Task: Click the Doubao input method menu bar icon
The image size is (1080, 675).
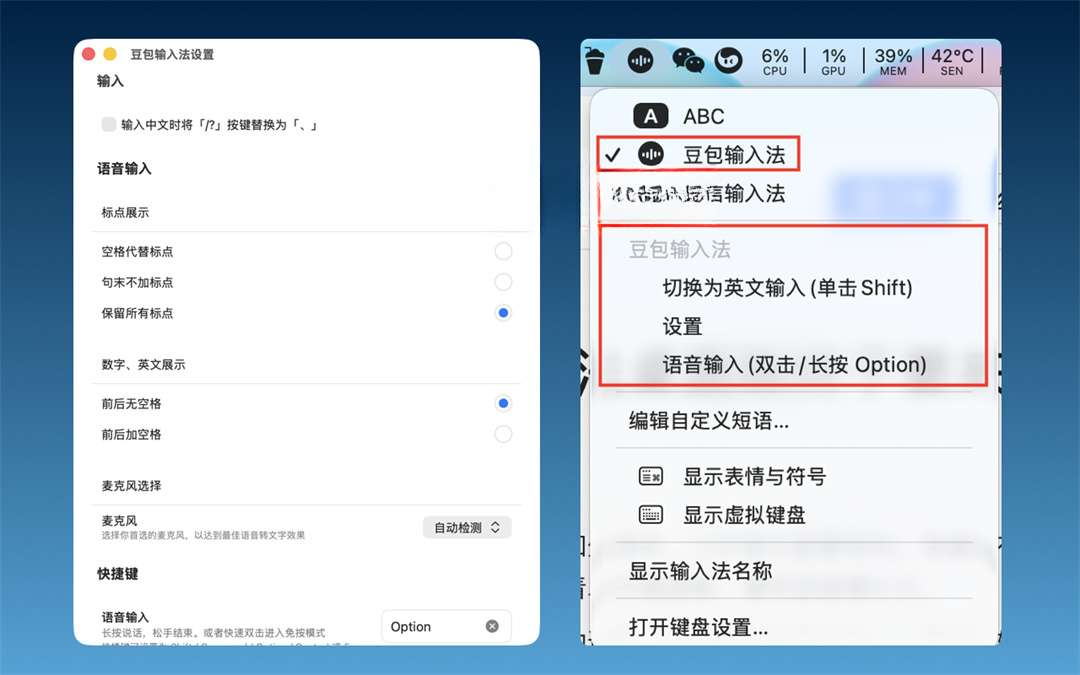Action: (641, 61)
